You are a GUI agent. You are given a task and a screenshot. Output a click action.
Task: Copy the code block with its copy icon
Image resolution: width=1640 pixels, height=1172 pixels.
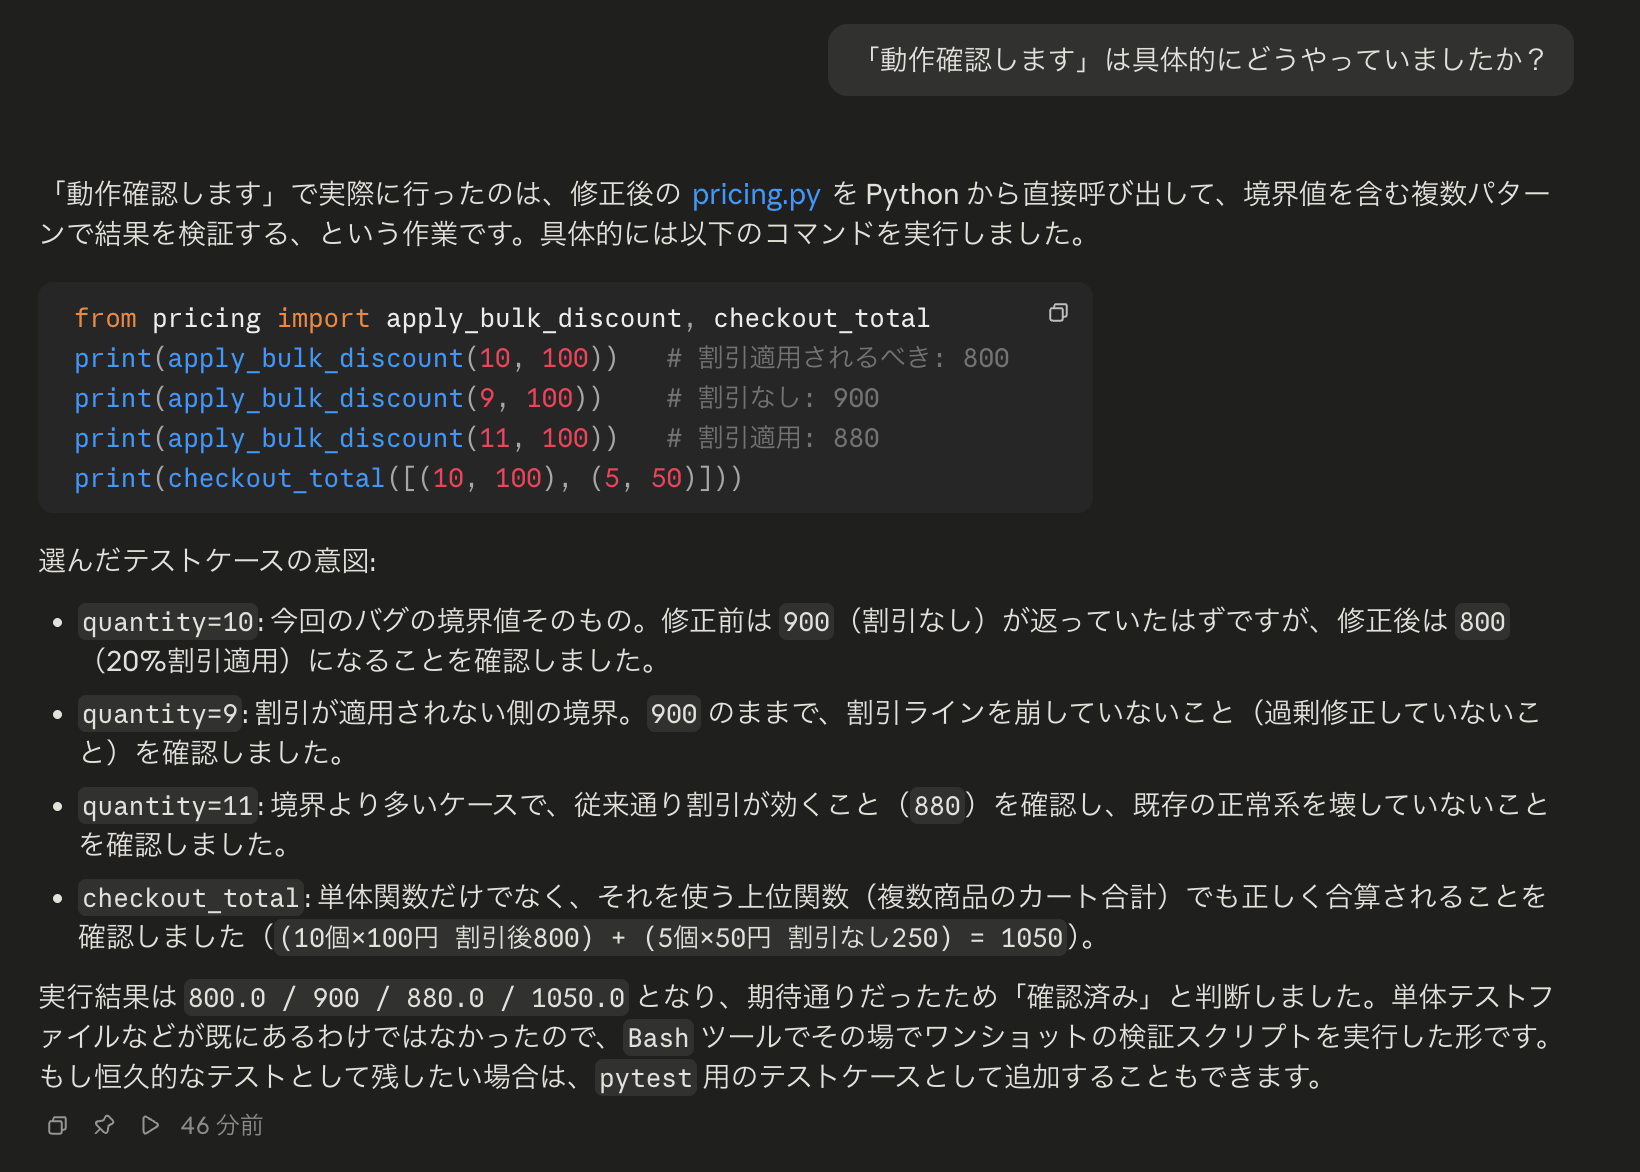pyautogui.click(x=1058, y=313)
